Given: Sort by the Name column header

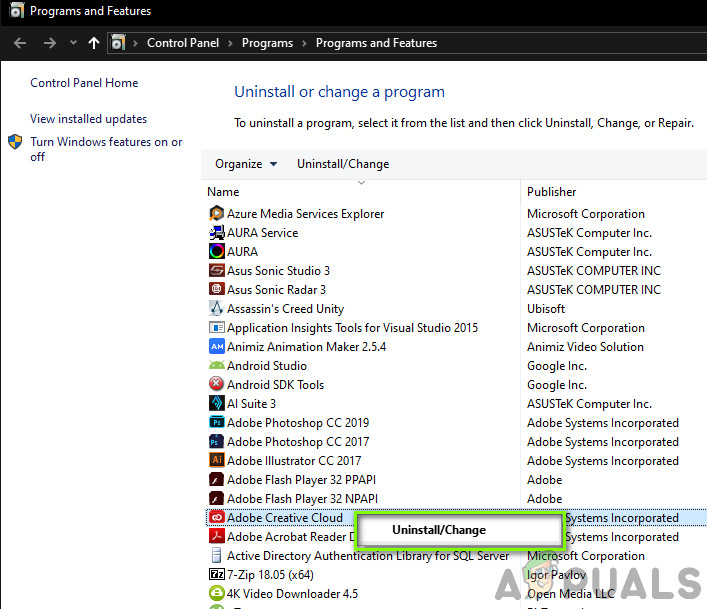Looking at the screenshot, I should (x=223, y=192).
